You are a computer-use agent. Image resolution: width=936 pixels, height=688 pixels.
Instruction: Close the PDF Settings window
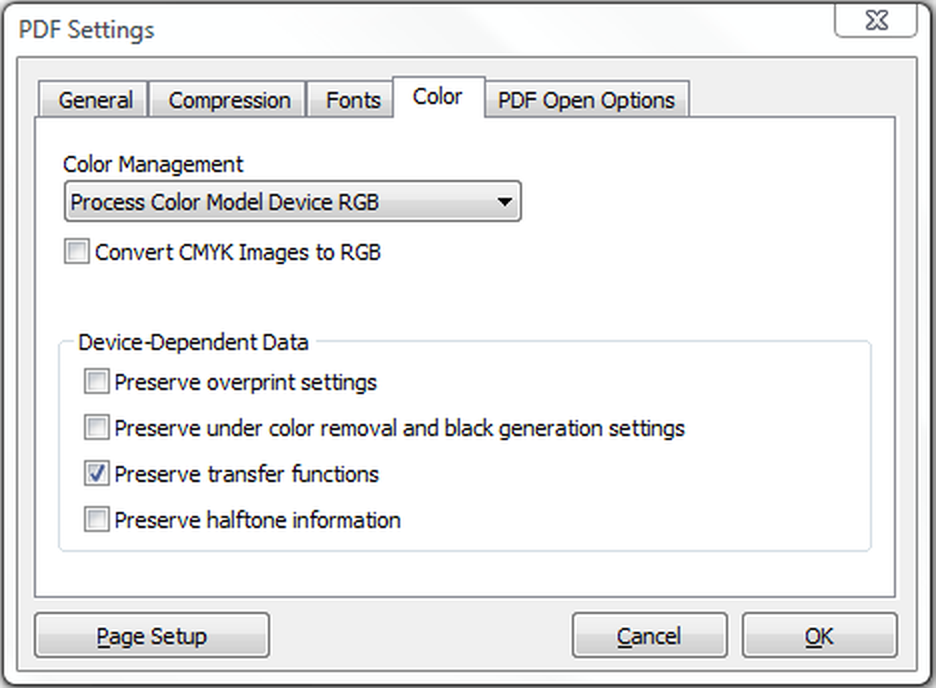(x=876, y=21)
